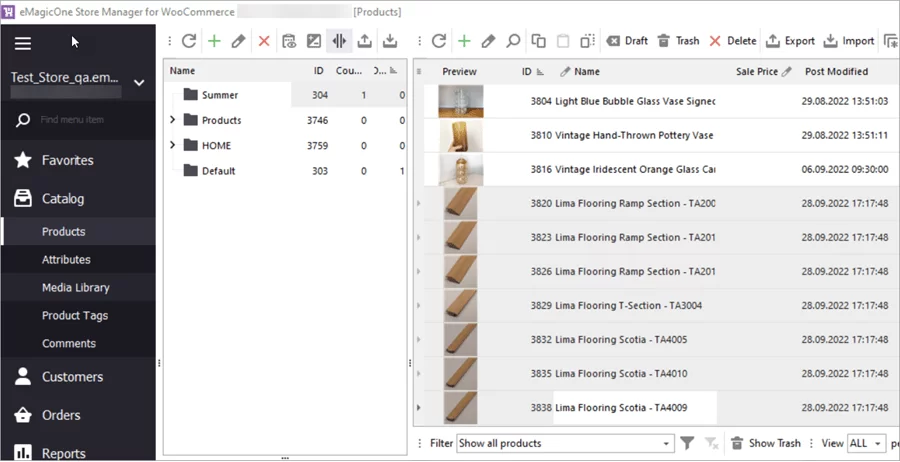900x462 pixels.
Task: Select the Light Blue Bubble Glass Vase thumbnail
Action: click(x=460, y=101)
